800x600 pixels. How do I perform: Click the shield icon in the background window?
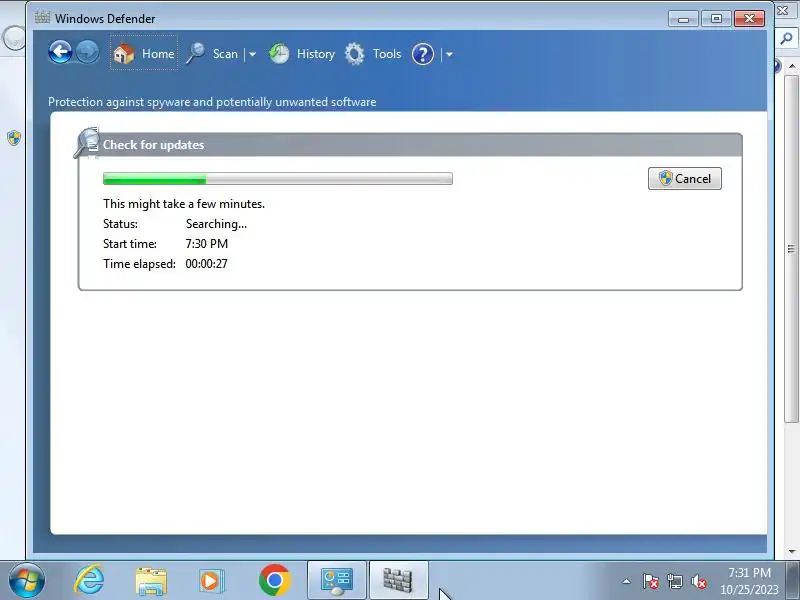click(x=14, y=138)
